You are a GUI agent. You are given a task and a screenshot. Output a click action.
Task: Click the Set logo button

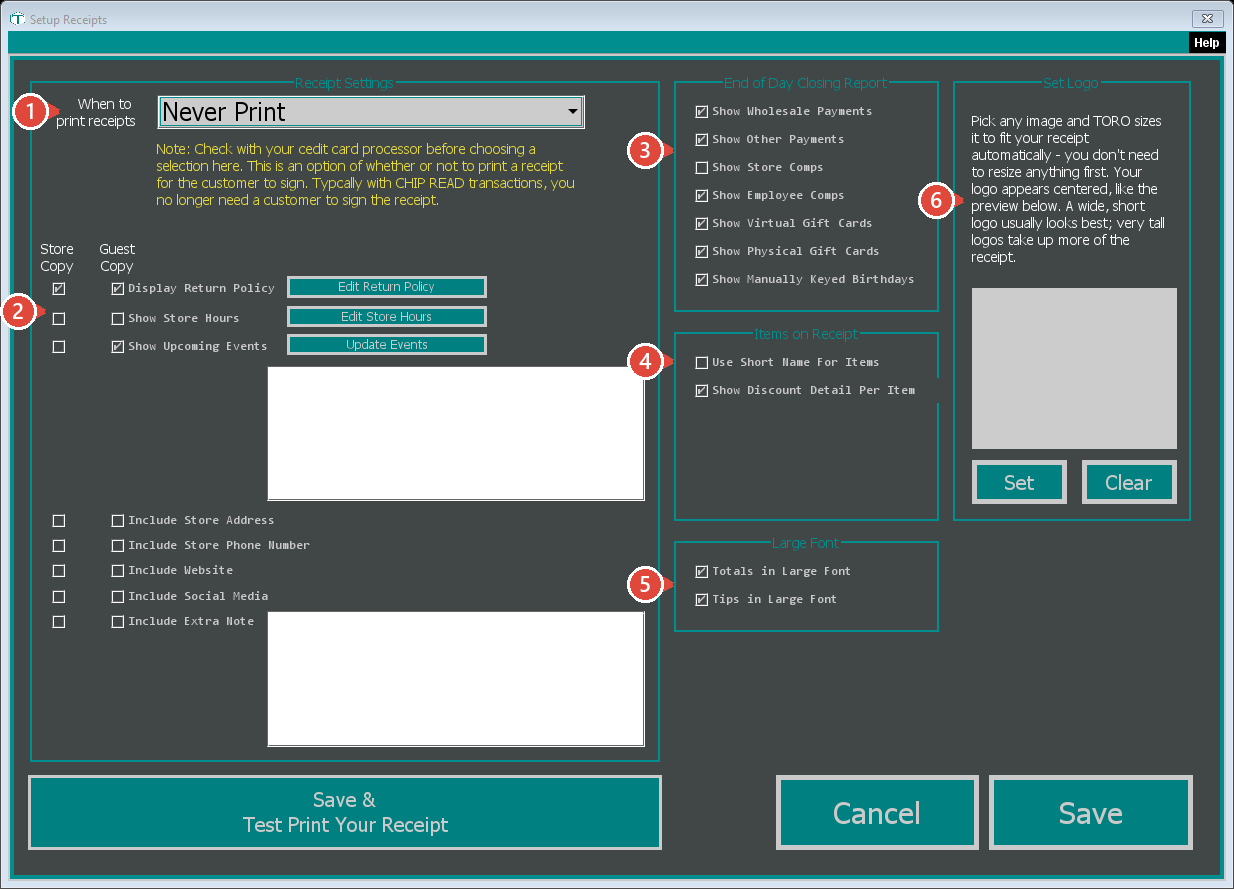[1019, 482]
